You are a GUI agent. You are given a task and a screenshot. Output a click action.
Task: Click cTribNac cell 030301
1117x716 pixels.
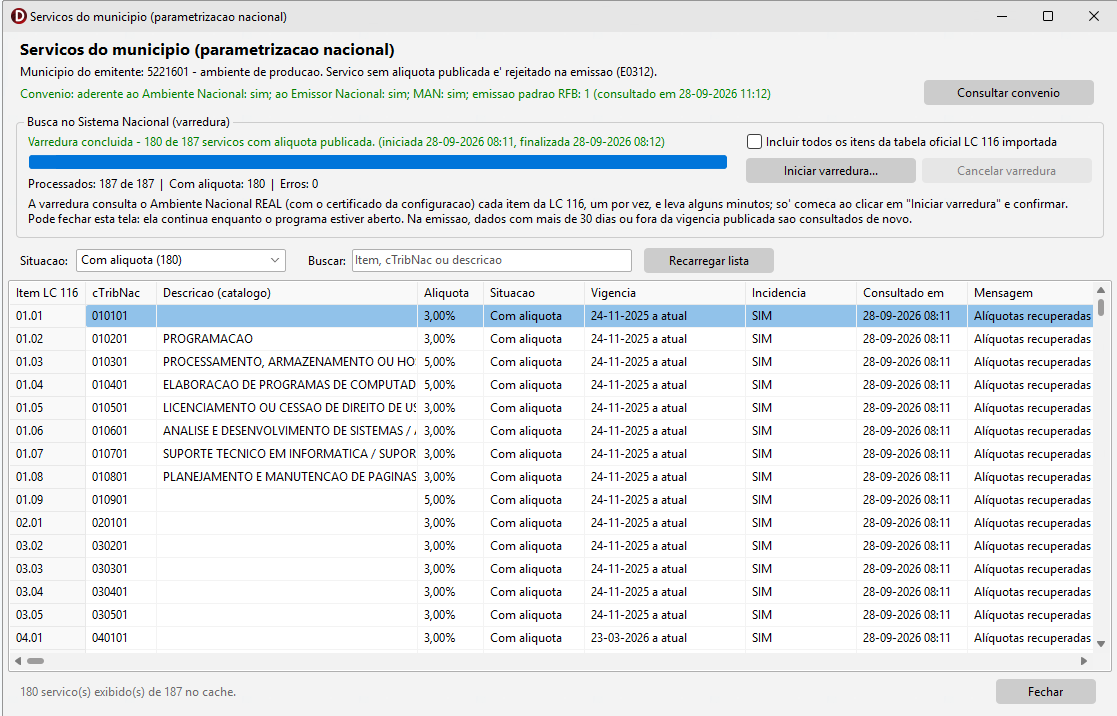click(121, 569)
